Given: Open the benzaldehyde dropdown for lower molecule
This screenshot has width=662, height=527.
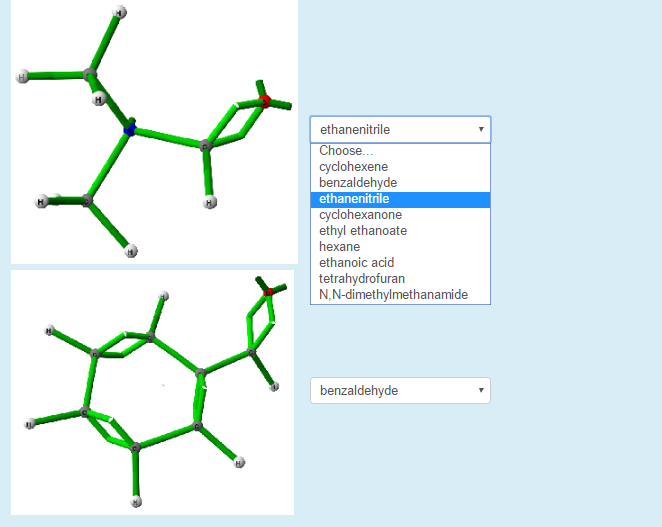Looking at the screenshot, I should 400,391.
